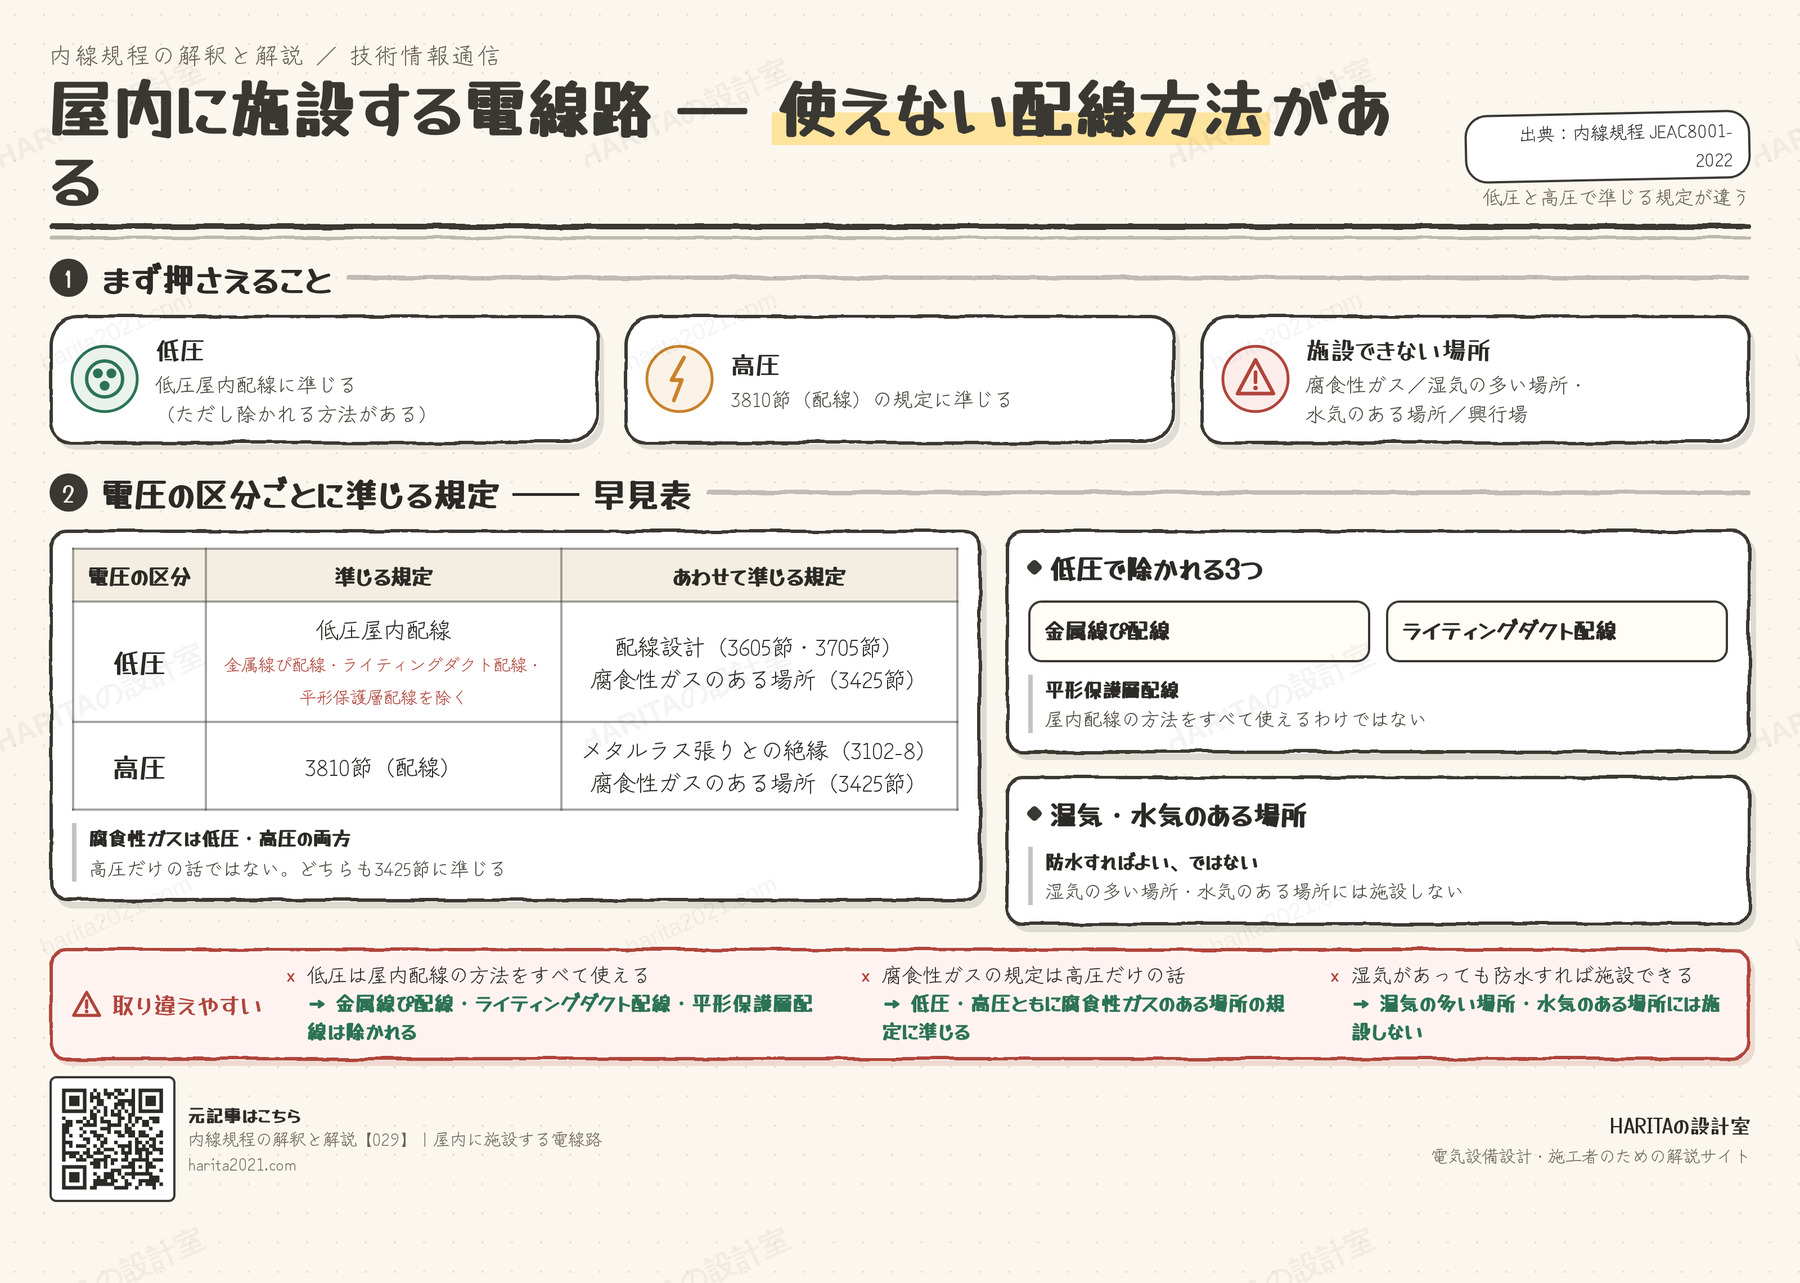Click the QR code thumbnail
The height and width of the screenshot is (1283, 1800).
[112, 1139]
